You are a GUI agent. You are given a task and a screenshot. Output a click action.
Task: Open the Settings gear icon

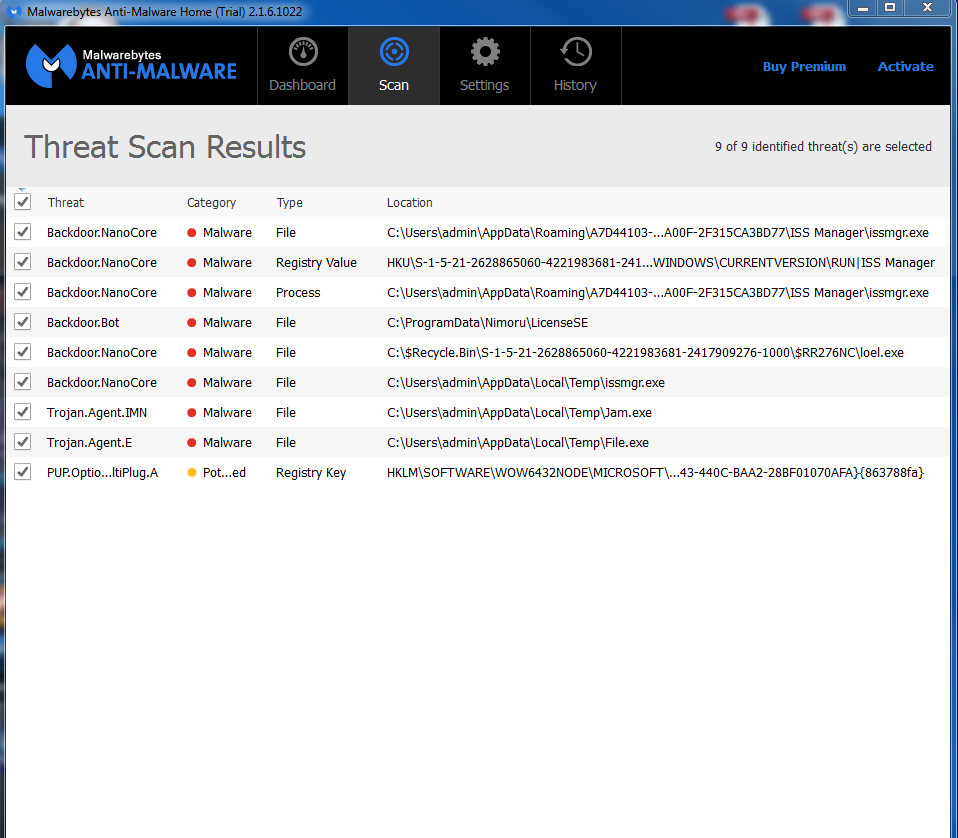[485, 52]
